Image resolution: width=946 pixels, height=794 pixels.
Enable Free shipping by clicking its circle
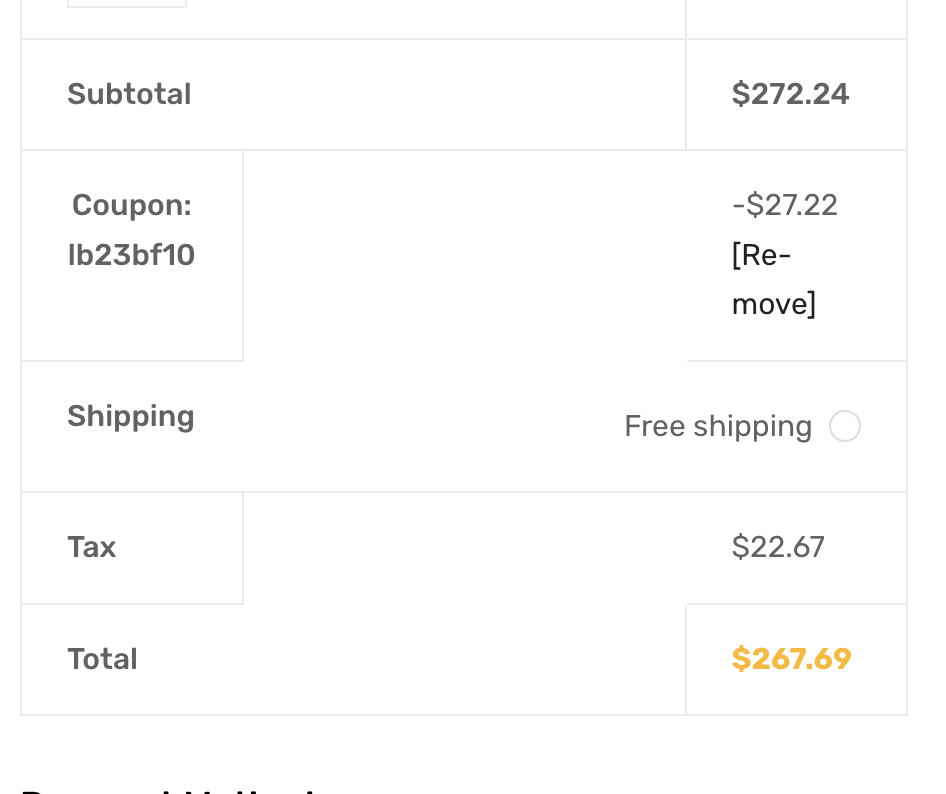point(845,426)
